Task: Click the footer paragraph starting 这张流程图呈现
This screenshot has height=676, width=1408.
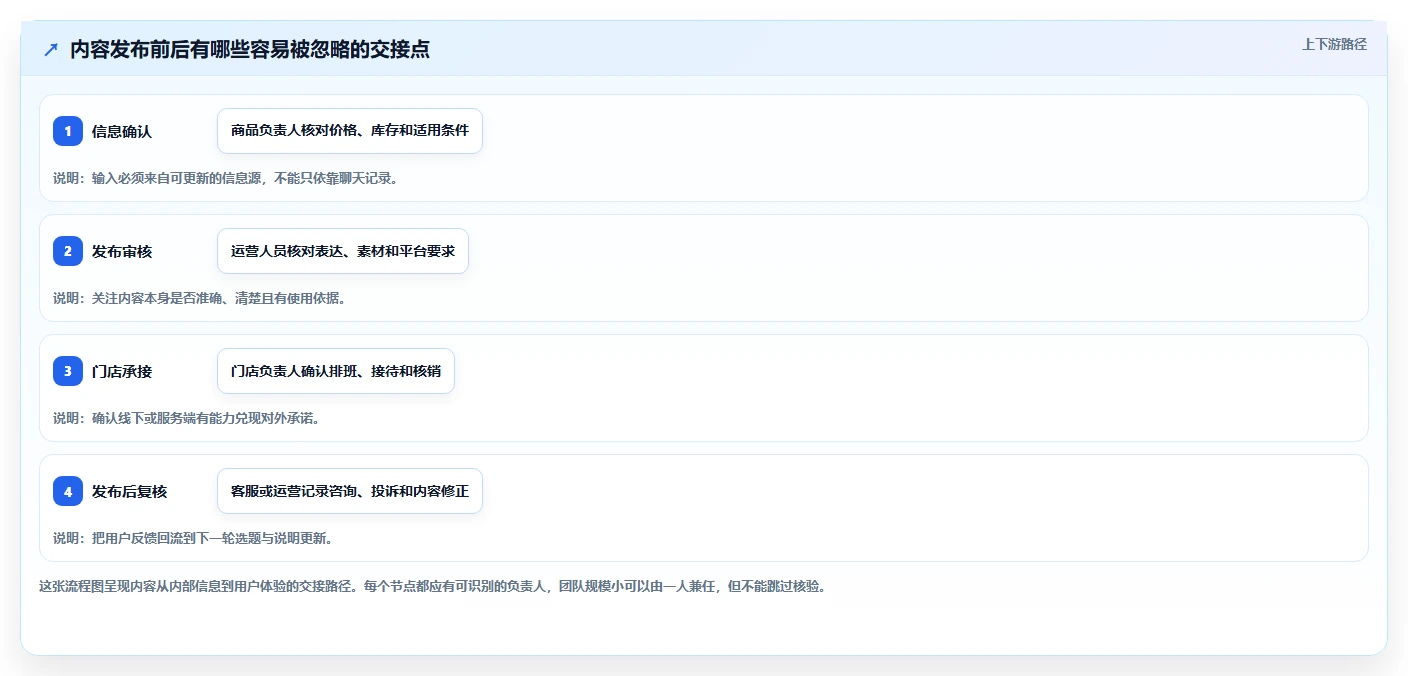Action: pyautogui.click(x=432, y=586)
